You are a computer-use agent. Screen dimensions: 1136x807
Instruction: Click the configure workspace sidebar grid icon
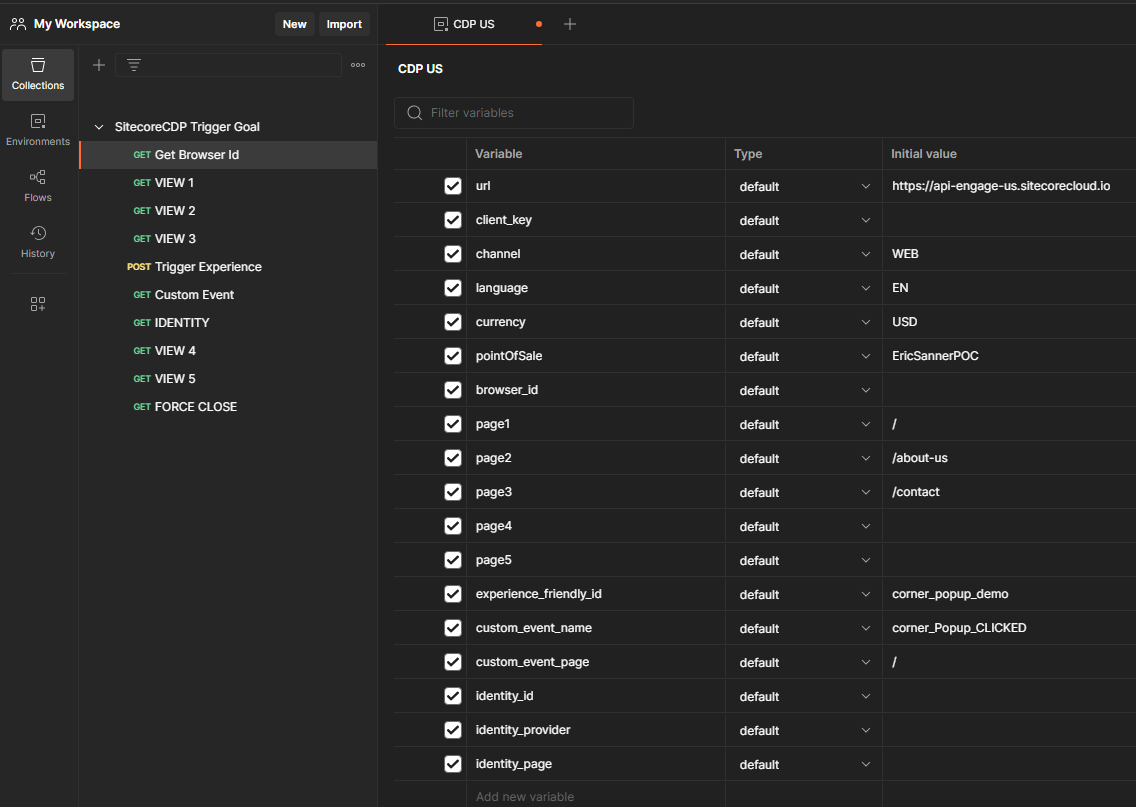point(38,304)
